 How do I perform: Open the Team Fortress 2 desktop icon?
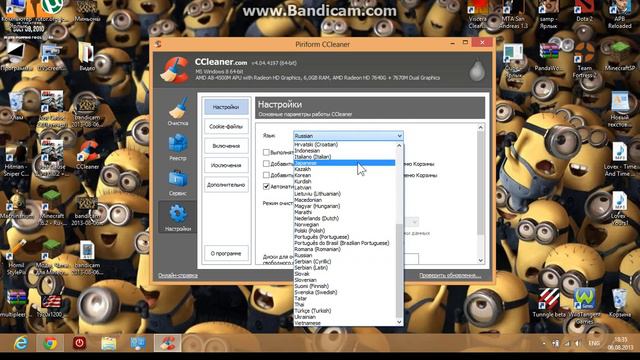584,60
